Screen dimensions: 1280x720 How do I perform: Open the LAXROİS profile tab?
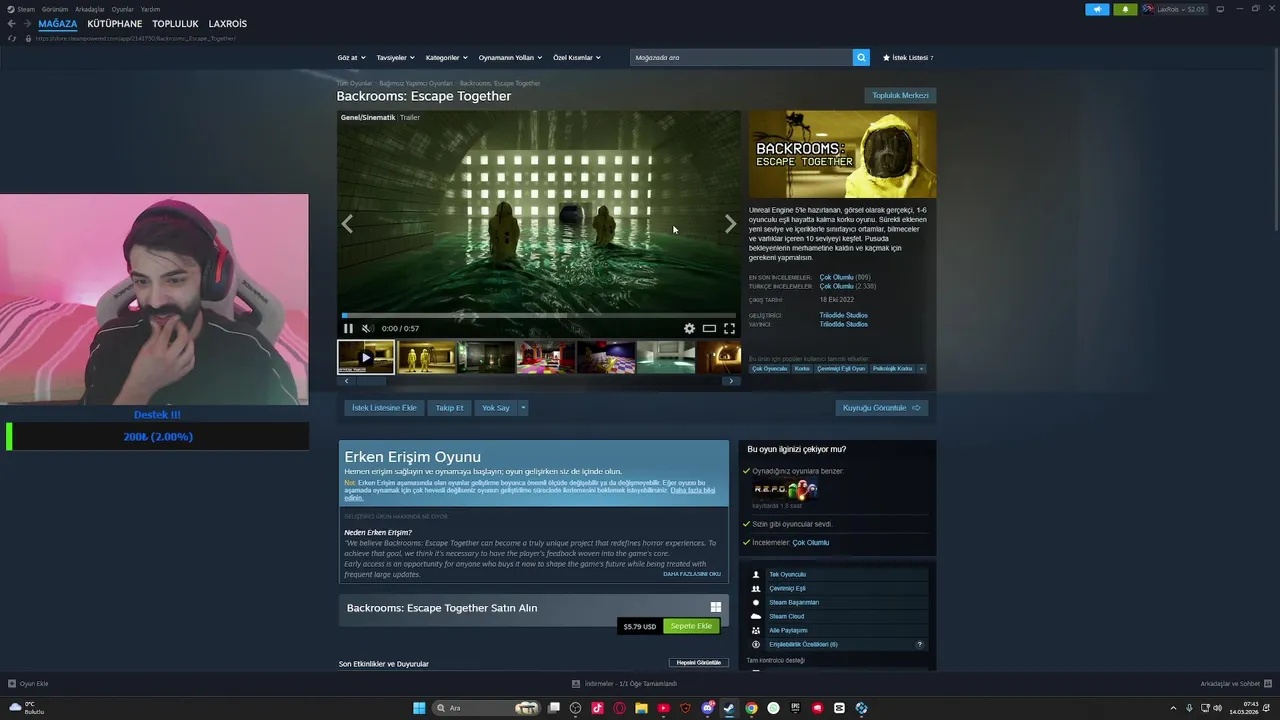(228, 24)
